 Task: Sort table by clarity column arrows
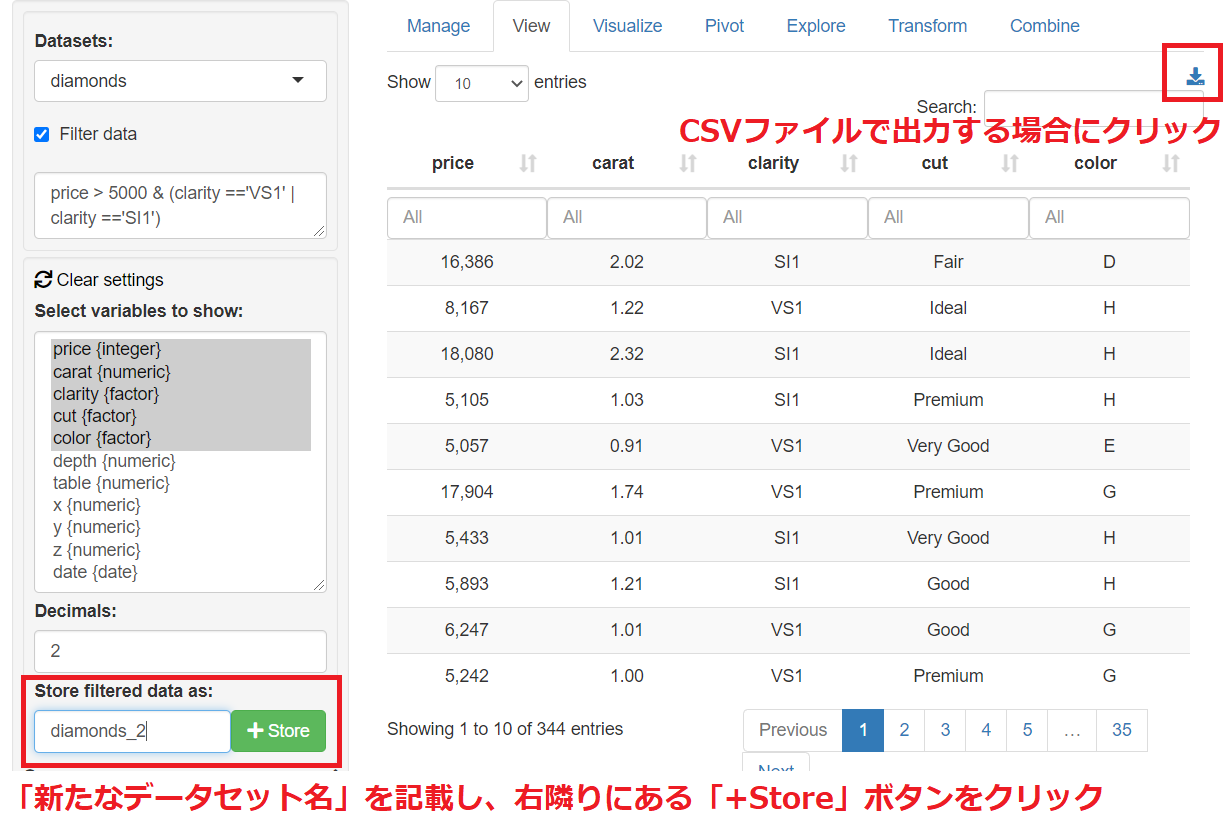[x=849, y=163]
